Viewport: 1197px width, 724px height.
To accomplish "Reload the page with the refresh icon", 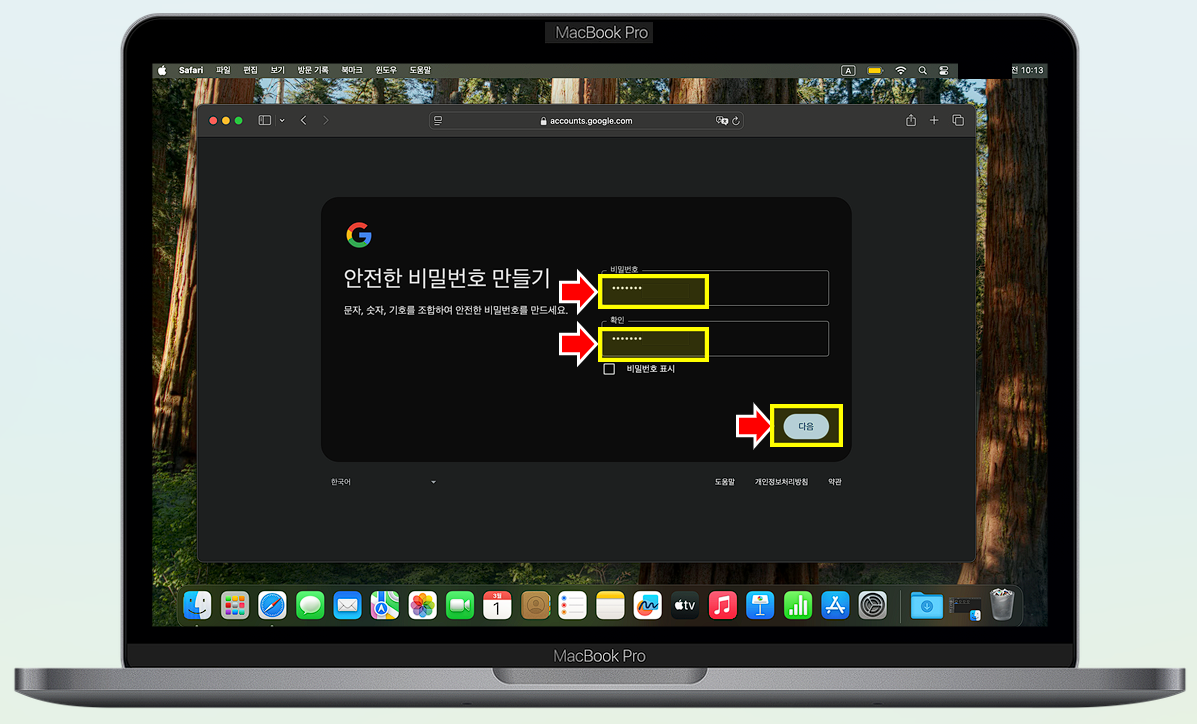I will [x=736, y=121].
